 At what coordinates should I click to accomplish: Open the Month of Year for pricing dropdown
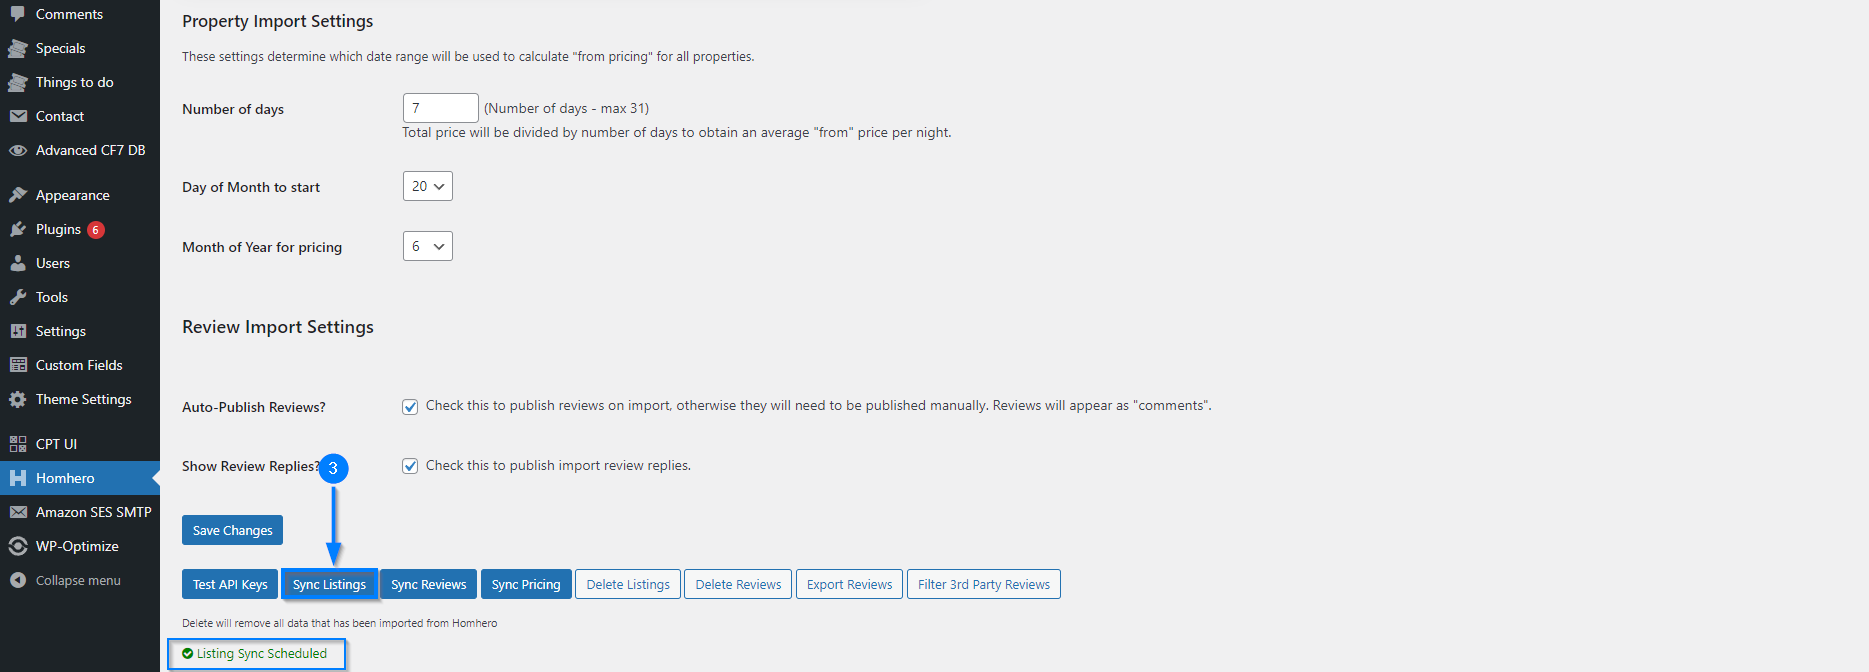(428, 246)
